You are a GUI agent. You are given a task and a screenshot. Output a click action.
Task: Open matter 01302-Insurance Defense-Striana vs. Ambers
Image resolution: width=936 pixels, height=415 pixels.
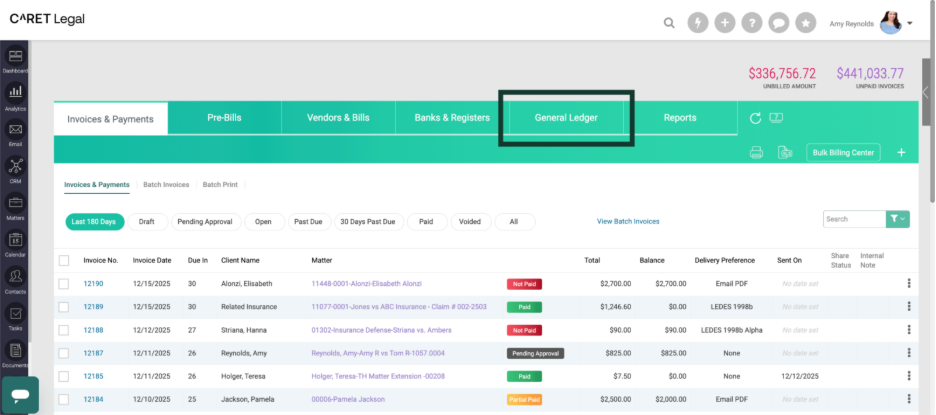tap(381, 330)
